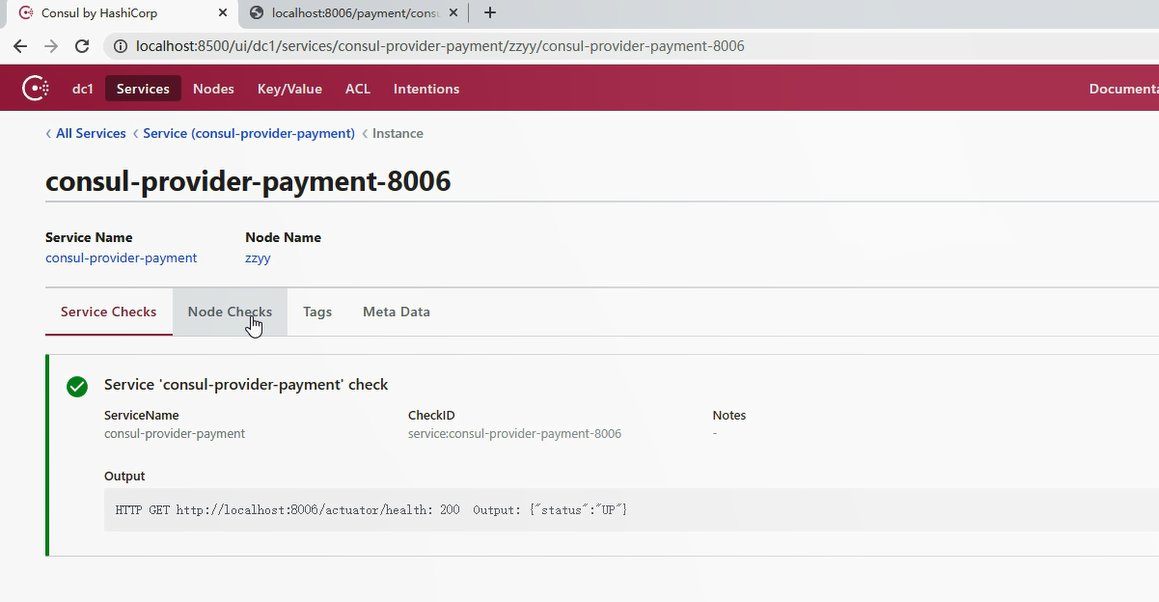The width and height of the screenshot is (1159, 602).
Task: Click the Output label in check card
Action: tap(124, 476)
